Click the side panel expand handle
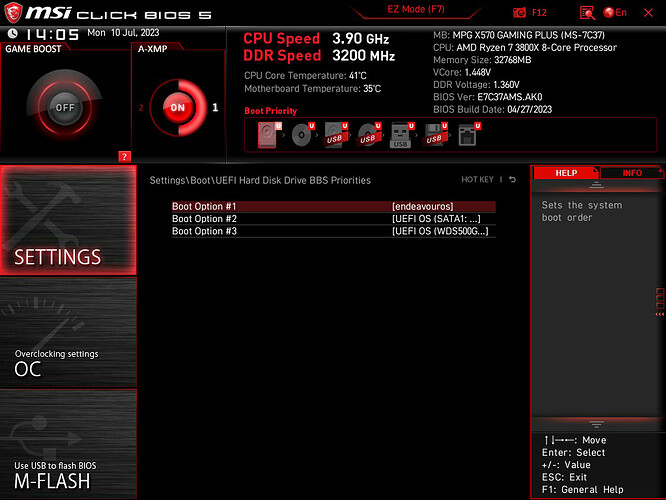This screenshot has width=666, height=500. click(660, 302)
